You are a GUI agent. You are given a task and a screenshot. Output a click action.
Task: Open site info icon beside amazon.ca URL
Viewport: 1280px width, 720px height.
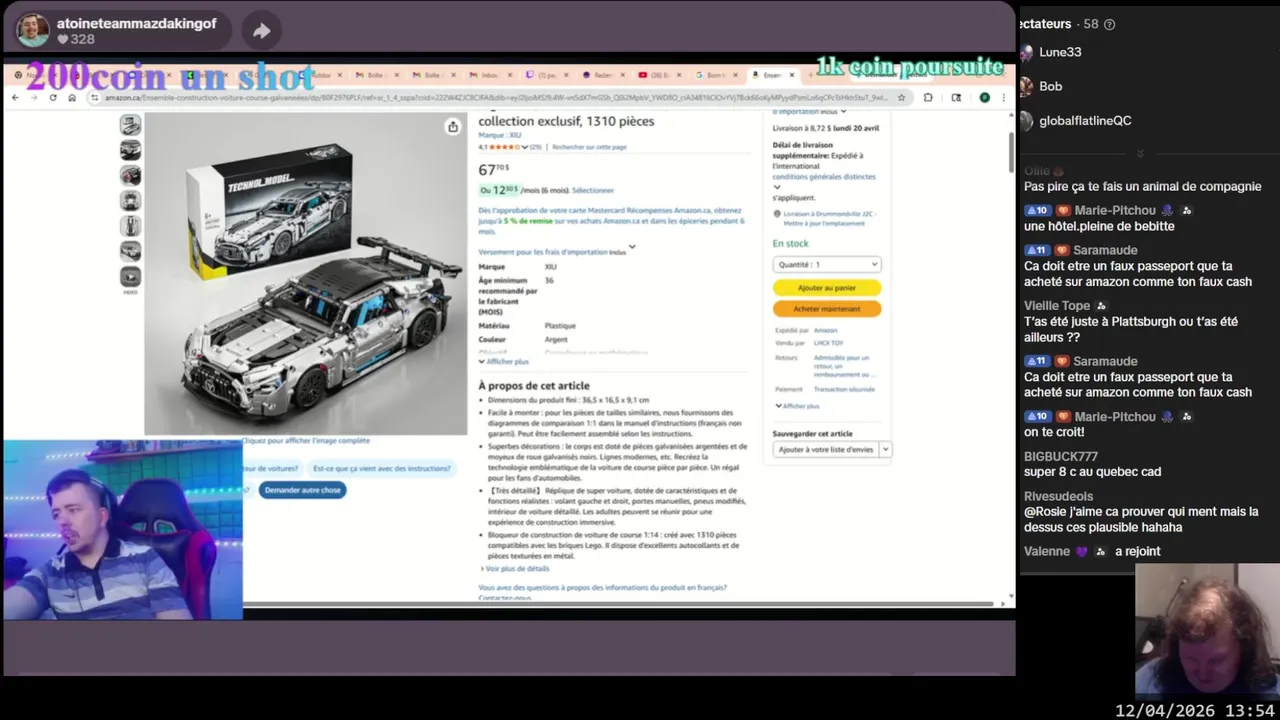95,98
